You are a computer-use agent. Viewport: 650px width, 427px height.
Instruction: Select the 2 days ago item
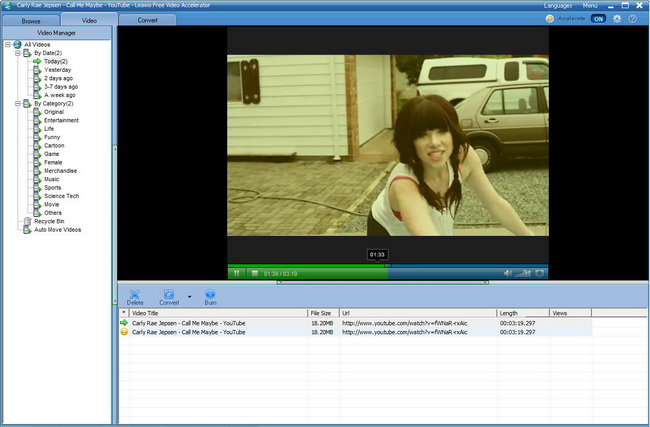(x=58, y=78)
